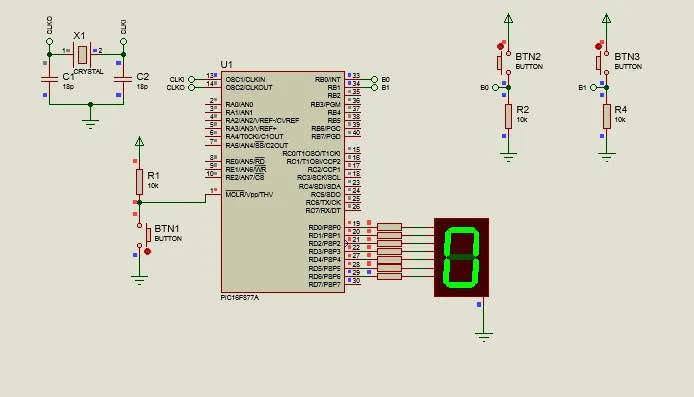This screenshot has width=694, height=397.
Task: Toggle the BTN1 red latch dot
Action: (x=148, y=251)
